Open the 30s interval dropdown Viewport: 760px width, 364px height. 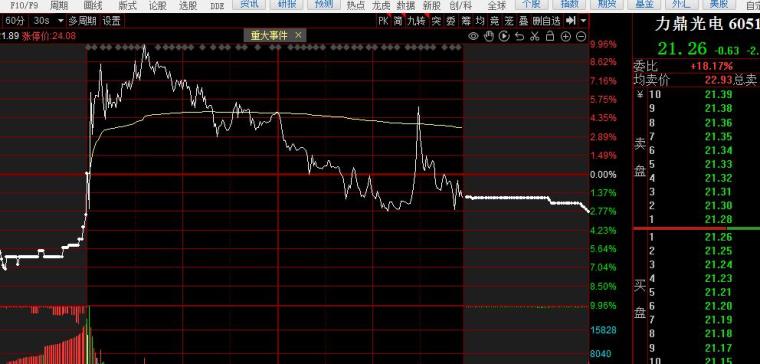click(x=48, y=21)
